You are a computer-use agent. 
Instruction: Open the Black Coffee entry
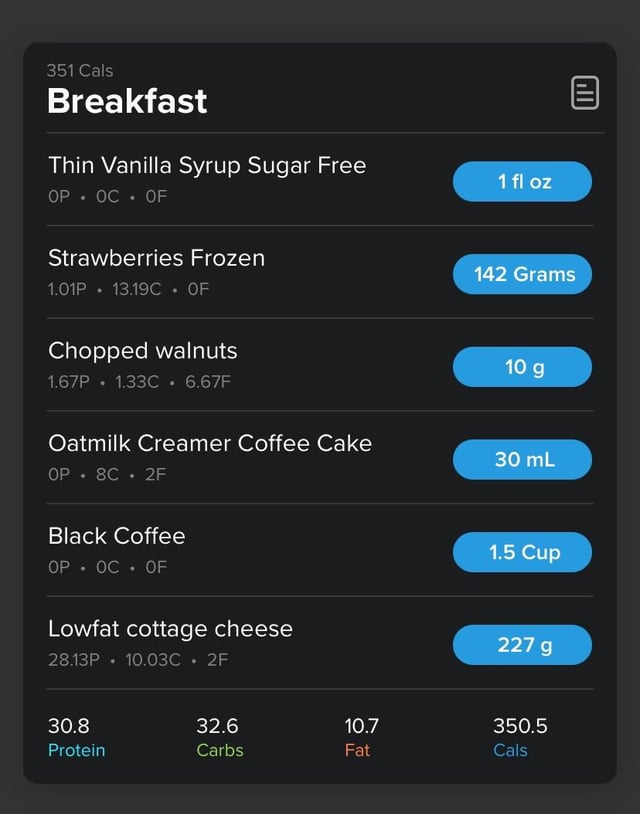click(x=117, y=536)
